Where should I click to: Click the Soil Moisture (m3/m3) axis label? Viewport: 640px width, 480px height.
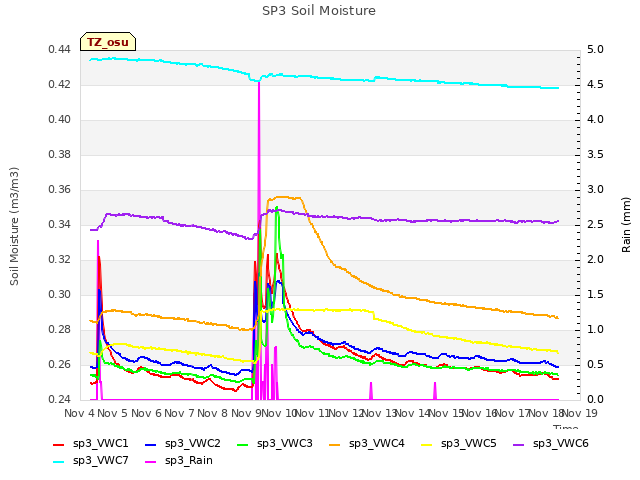coord(14,226)
